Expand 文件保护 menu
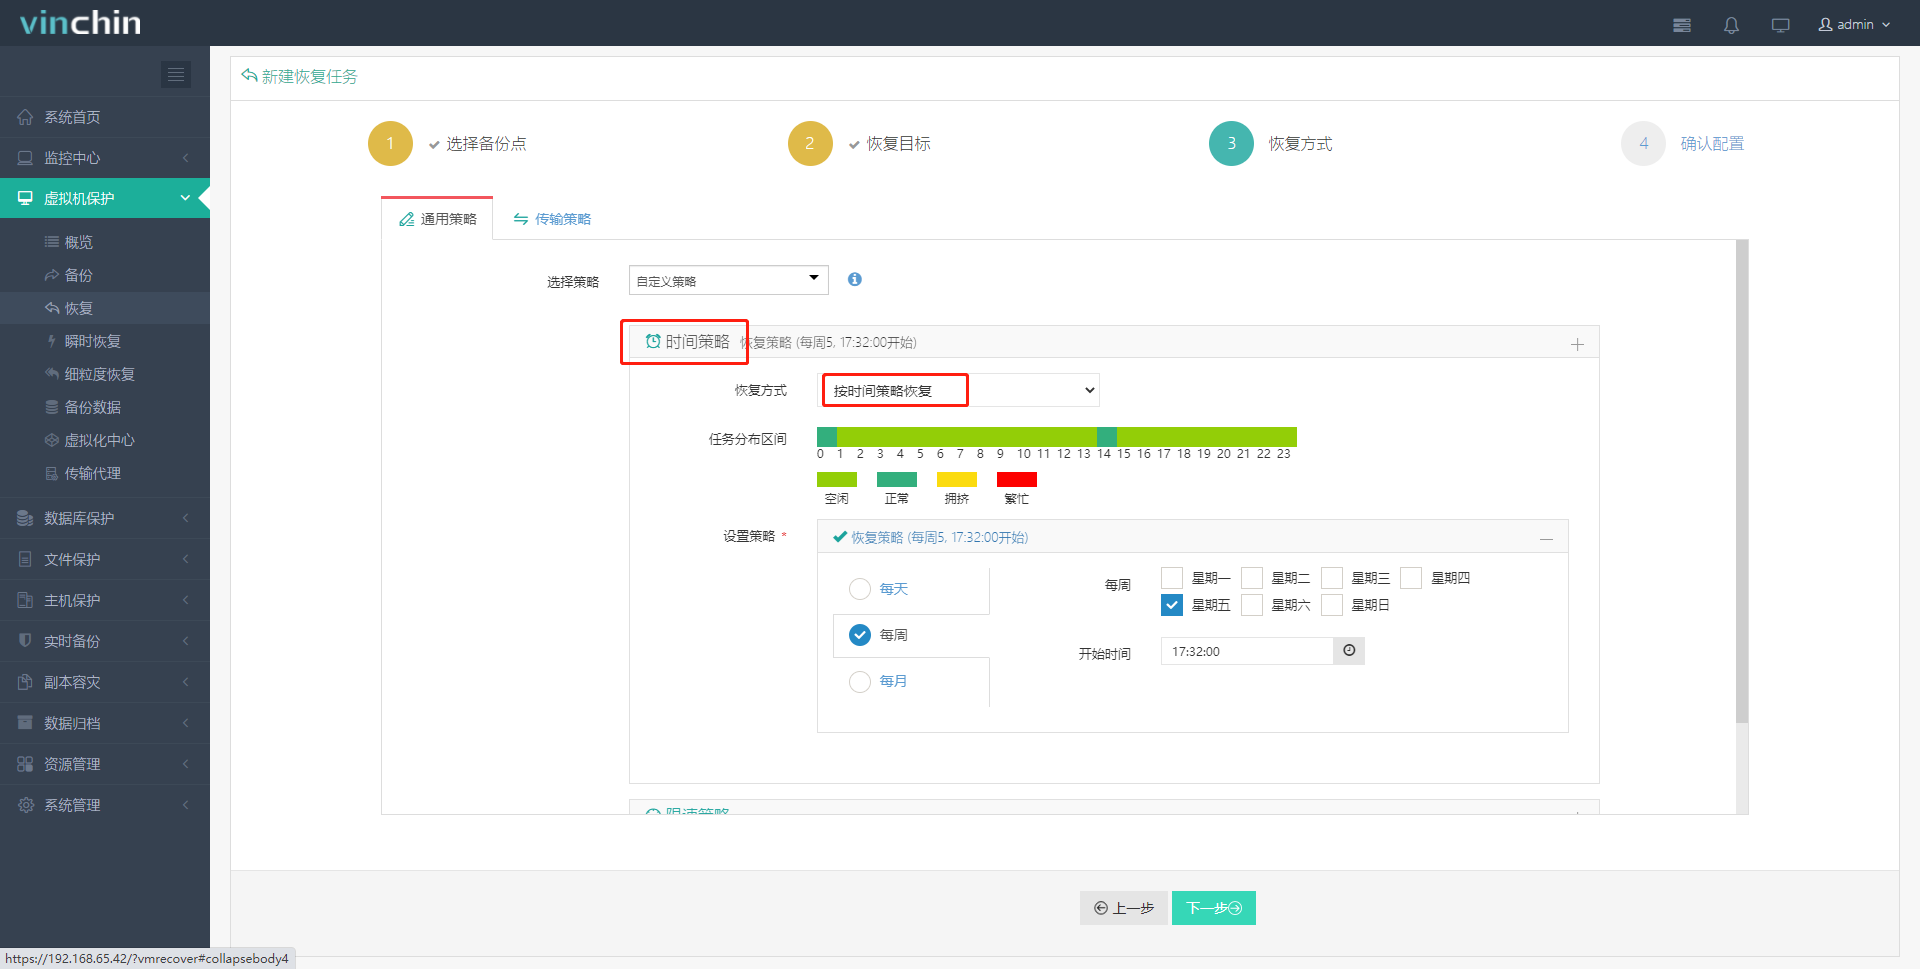This screenshot has height=969, width=1920. [x=105, y=559]
